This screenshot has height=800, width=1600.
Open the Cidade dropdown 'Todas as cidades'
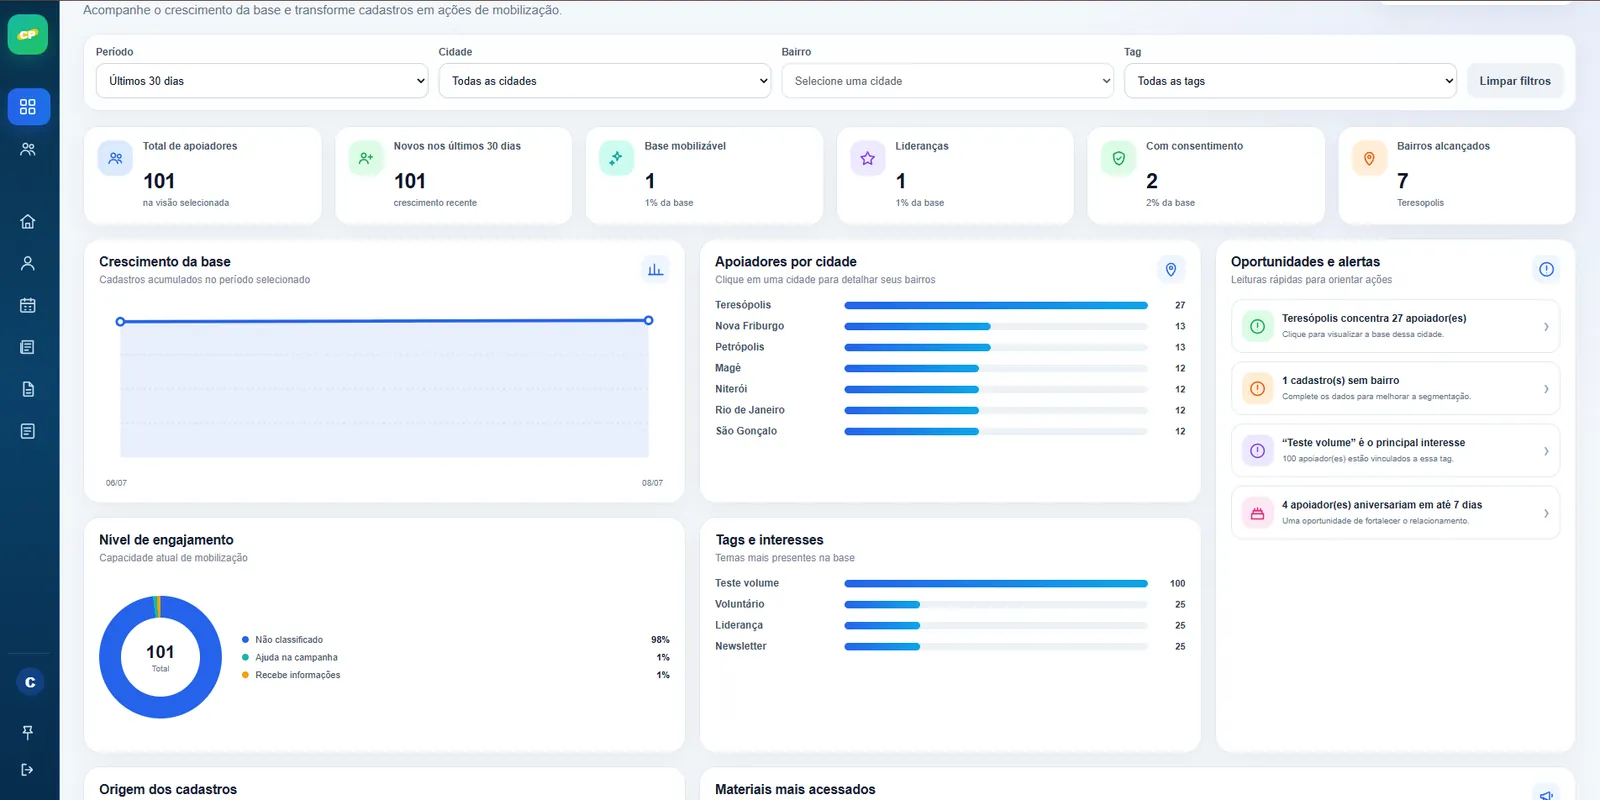point(605,81)
